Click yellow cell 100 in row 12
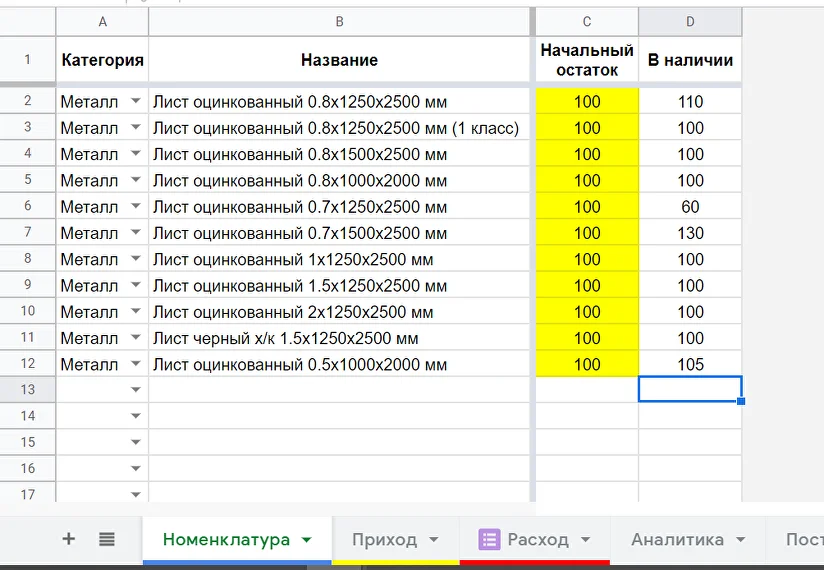 point(587,364)
